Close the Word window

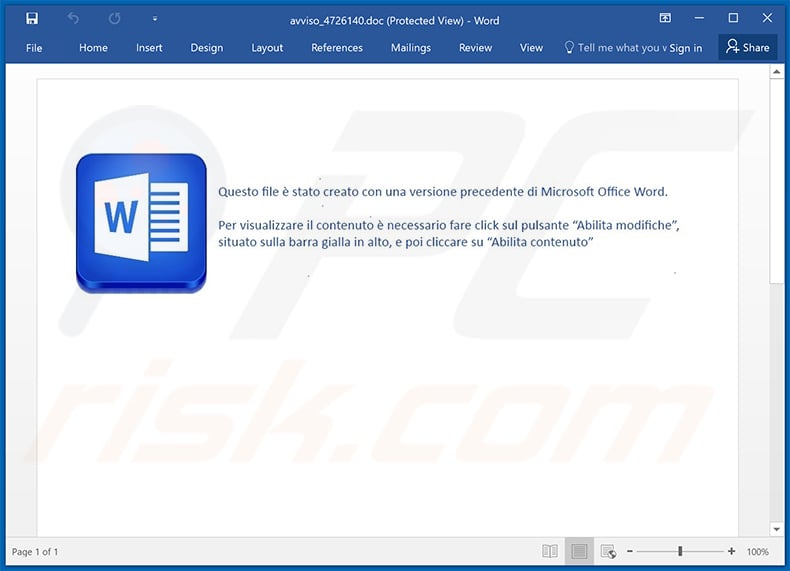pyautogui.click(x=767, y=18)
